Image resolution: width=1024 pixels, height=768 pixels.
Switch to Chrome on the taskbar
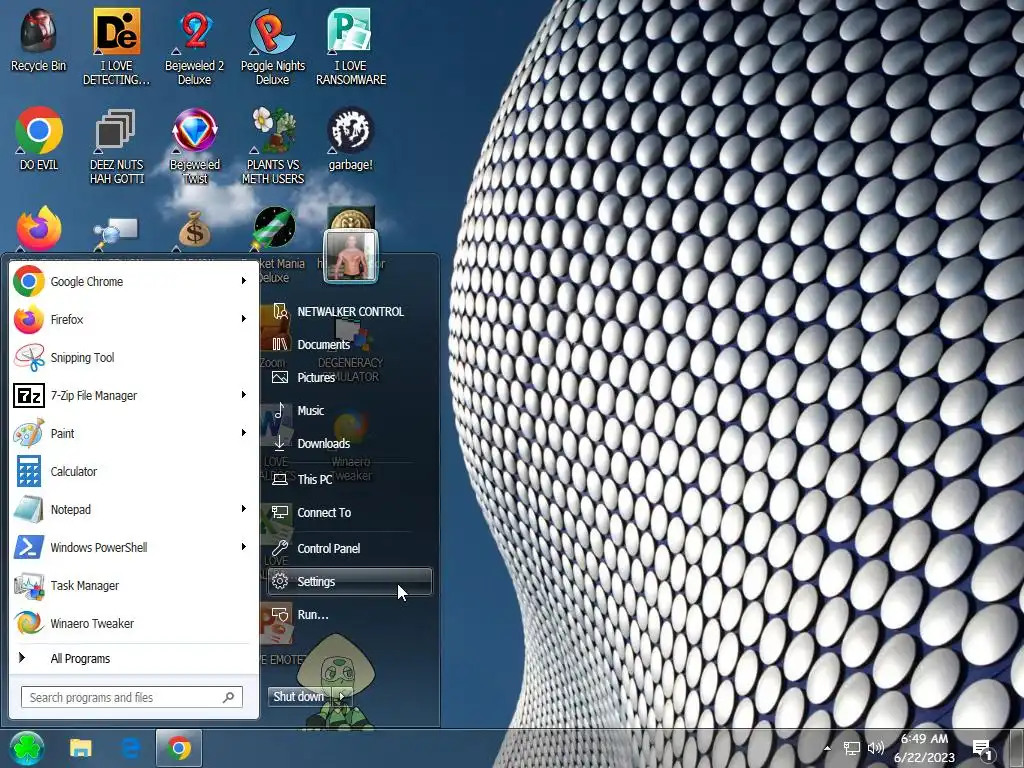179,748
